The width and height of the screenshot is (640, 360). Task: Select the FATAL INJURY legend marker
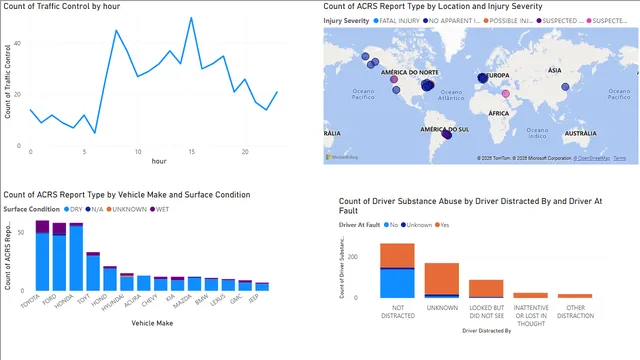tap(376, 21)
